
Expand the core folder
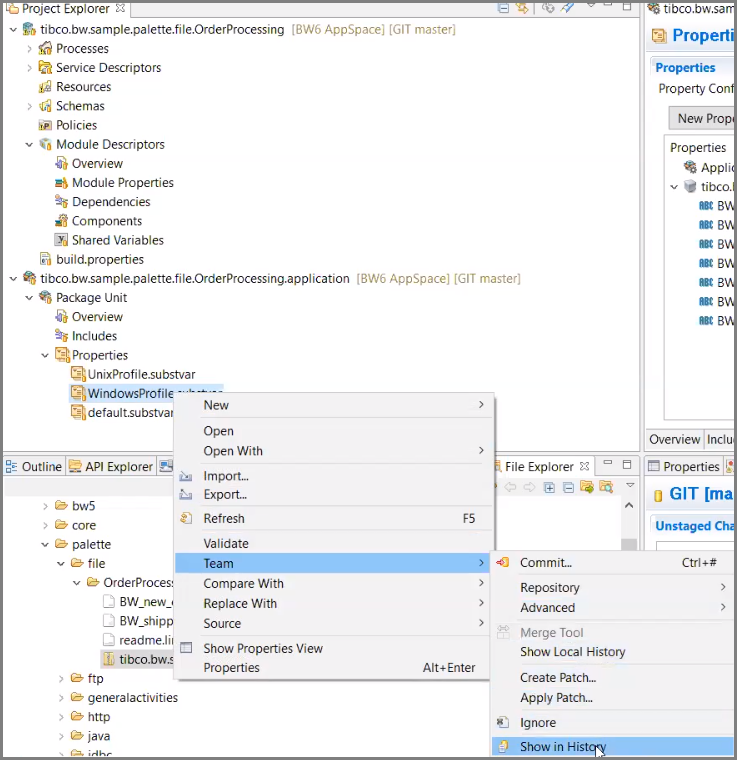(x=45, y=525)
